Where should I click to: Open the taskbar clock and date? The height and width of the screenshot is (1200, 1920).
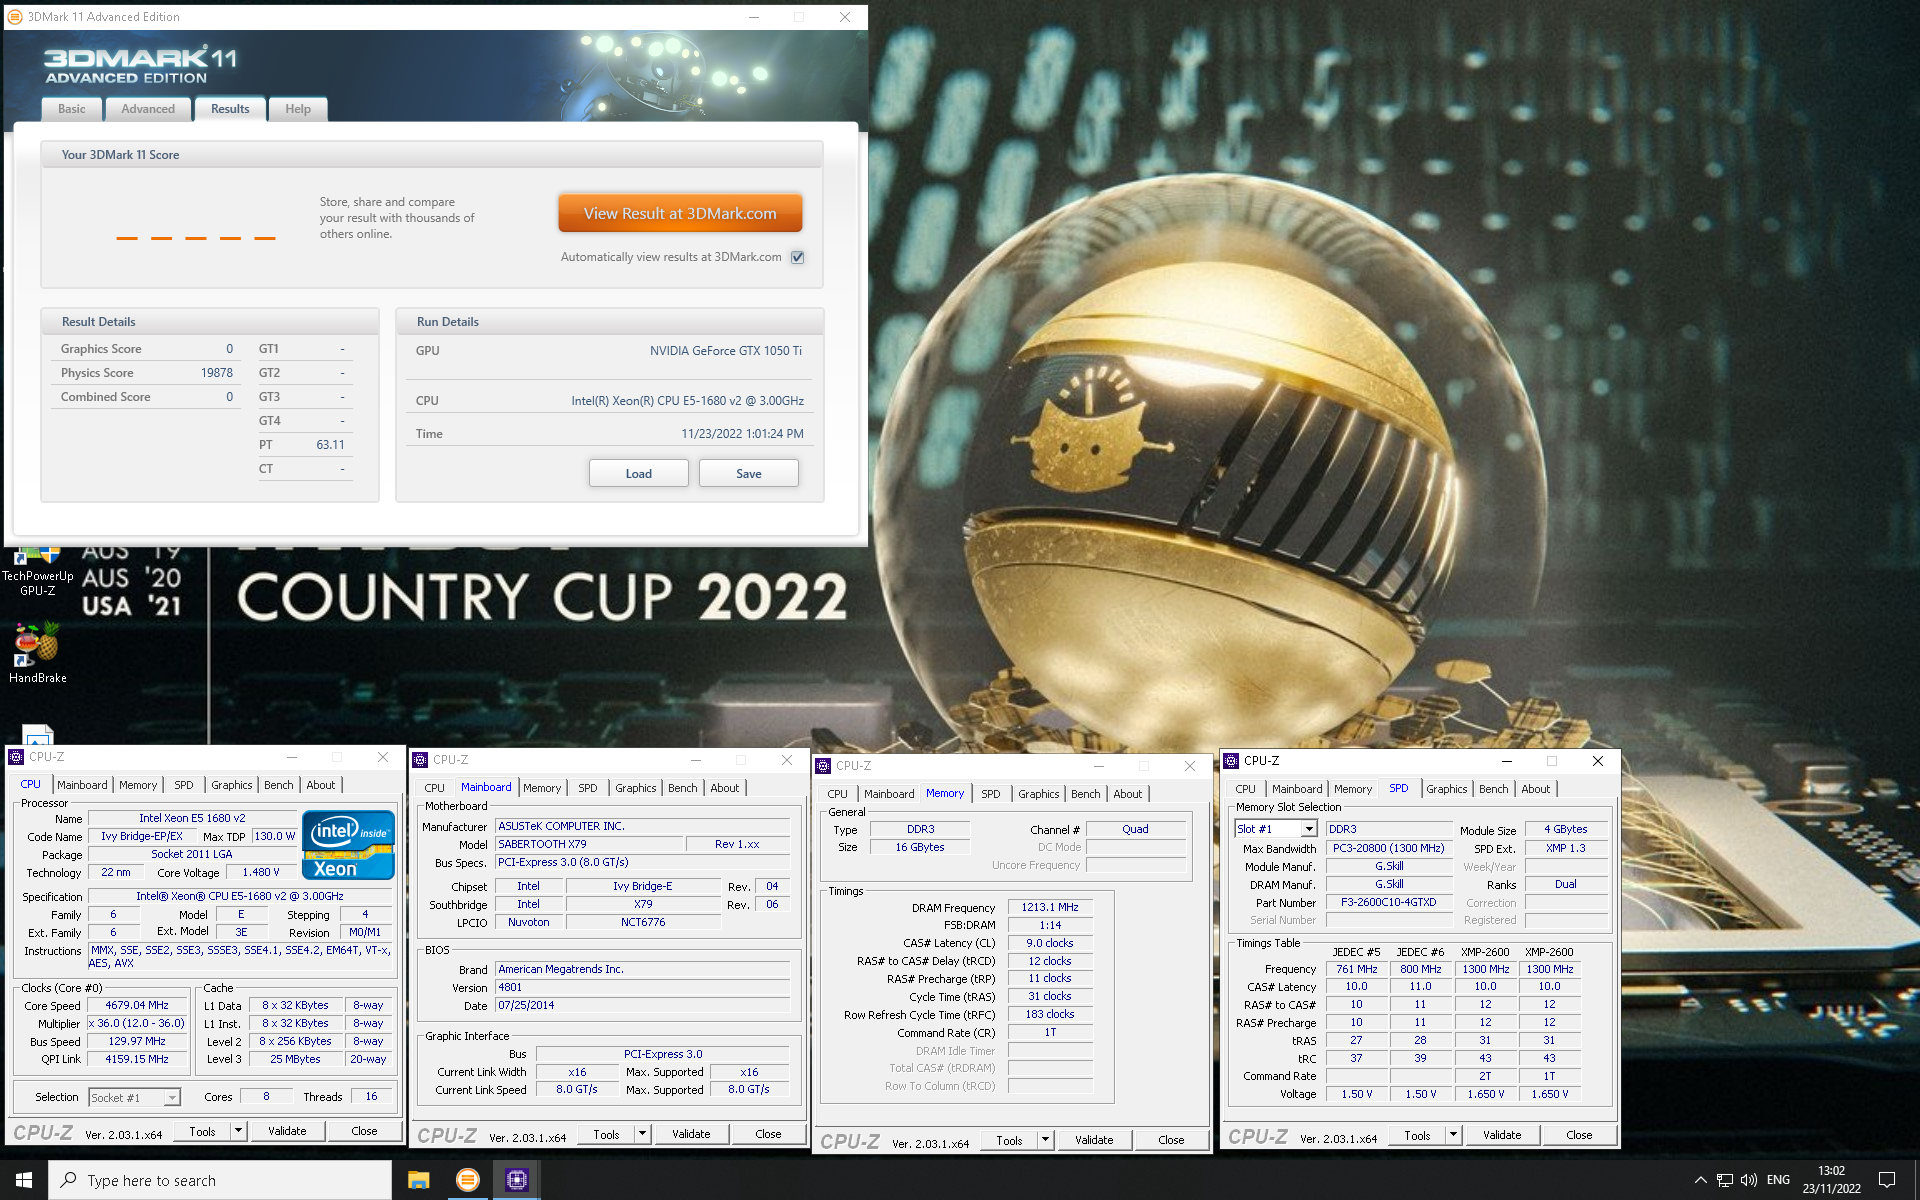tap(1831, 1180)
